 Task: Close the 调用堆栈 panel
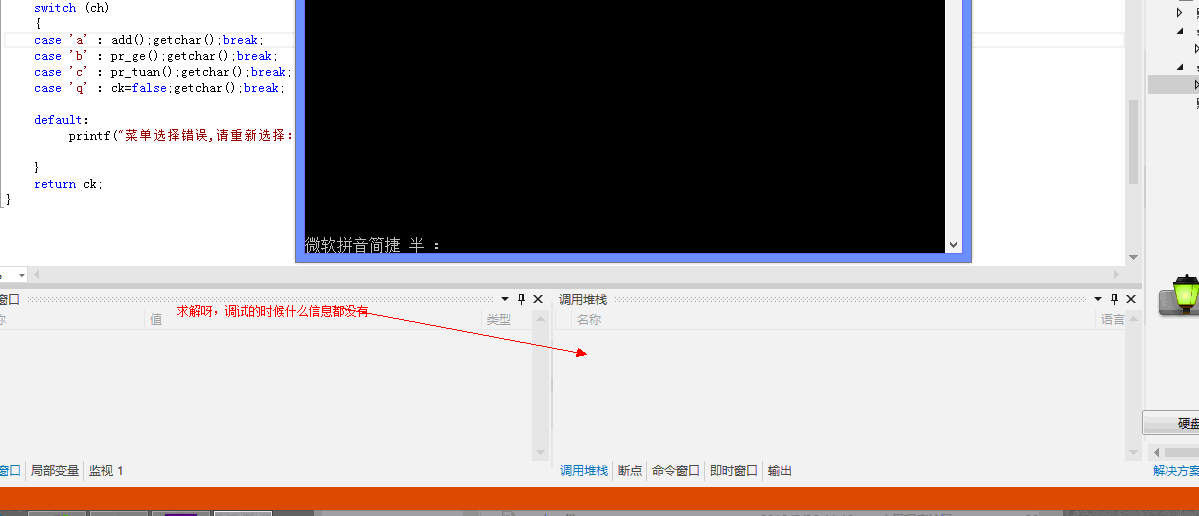pyautogui.click(x=1131, y=299)
